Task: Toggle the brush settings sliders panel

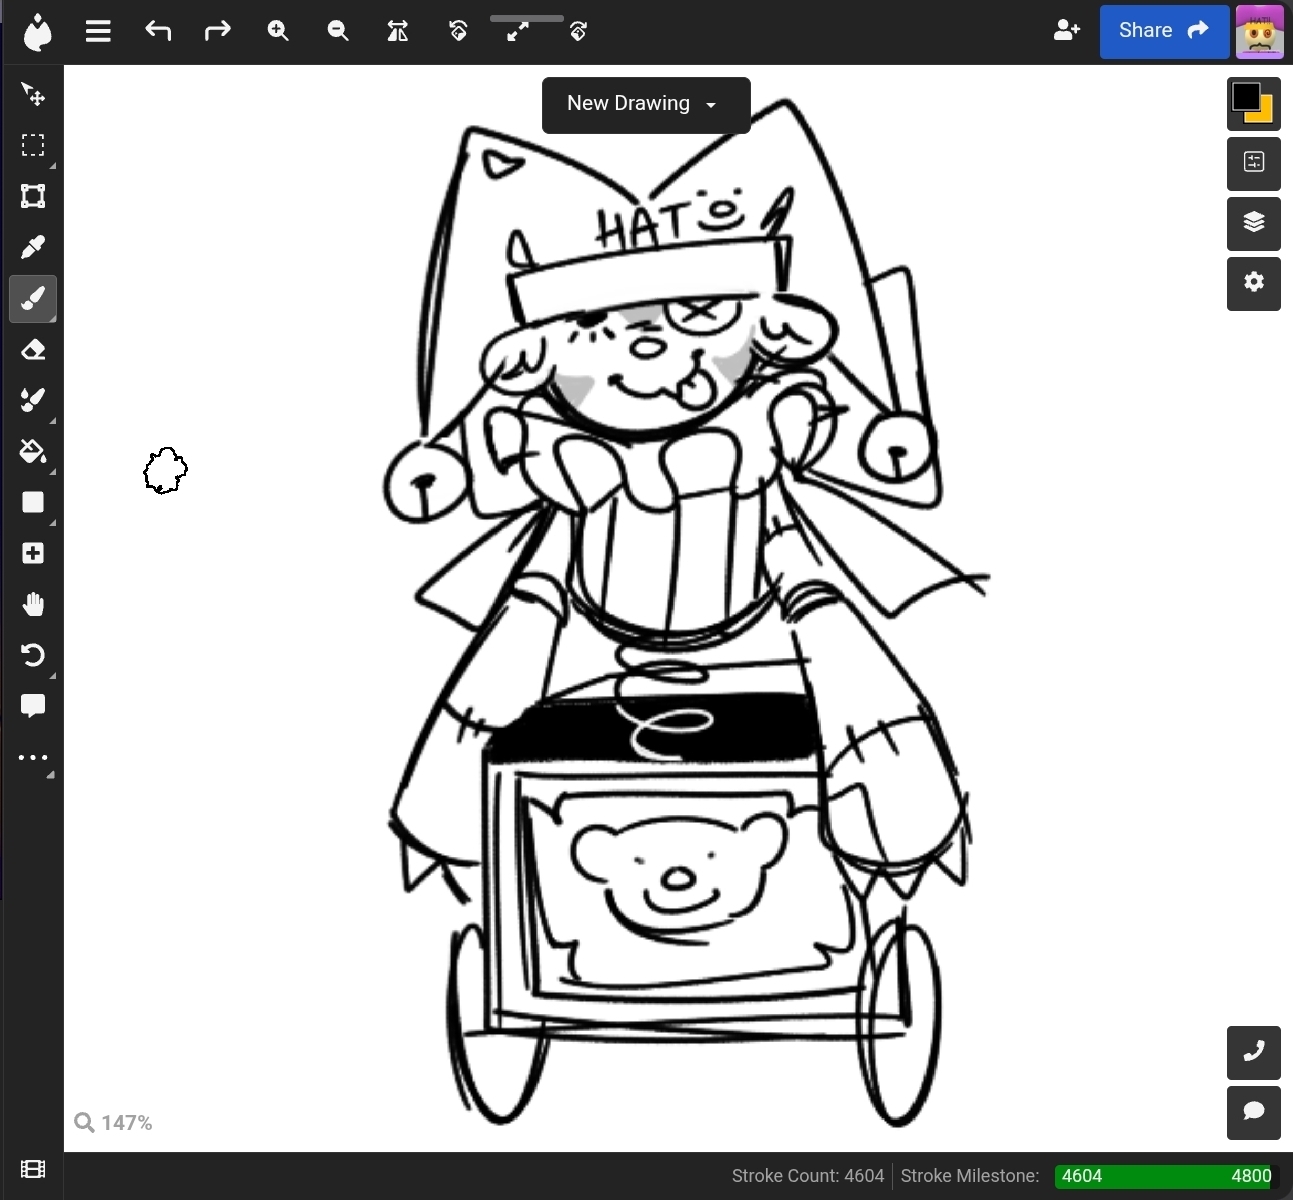Action: [1253, 162]
